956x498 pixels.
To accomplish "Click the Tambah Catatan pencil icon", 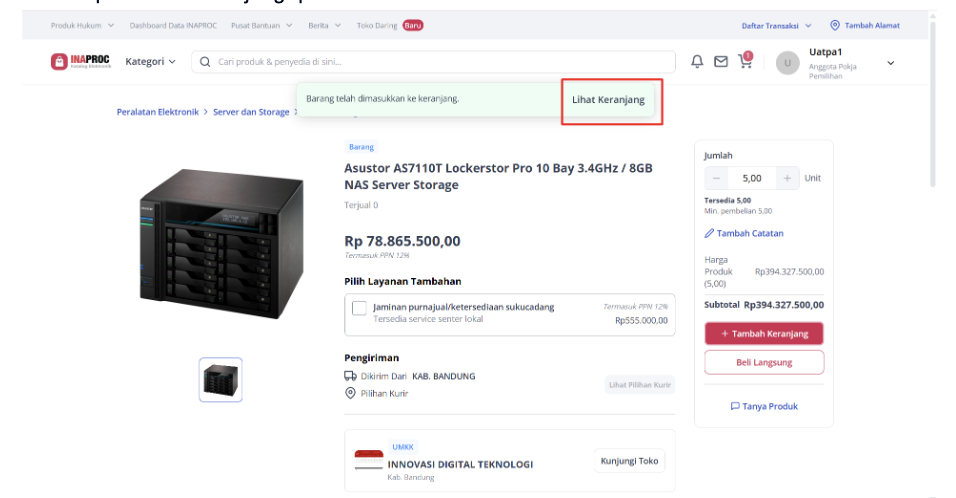I will pyautogui.click(x=709, y=233).
